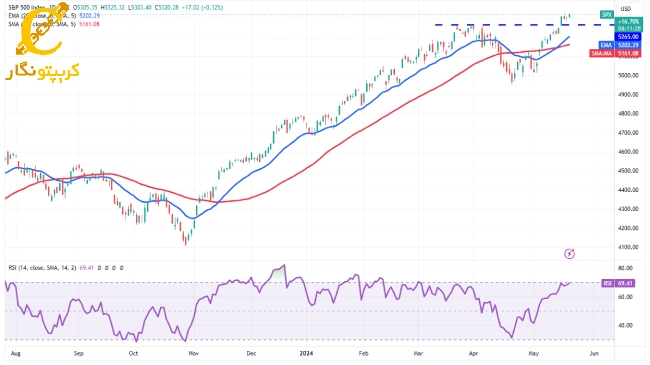Click the purple lightning bolt events icon
This screenshot has width=650, height=365.
570,253
